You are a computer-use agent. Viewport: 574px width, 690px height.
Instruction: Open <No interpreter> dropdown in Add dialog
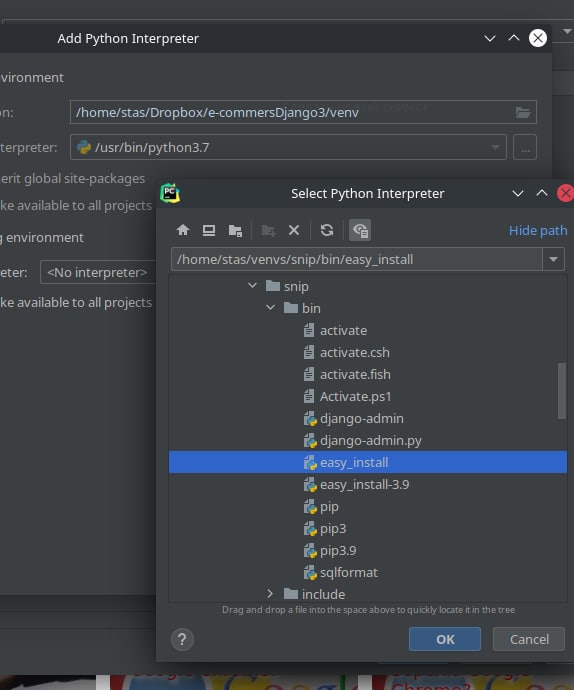click(98, 272)
